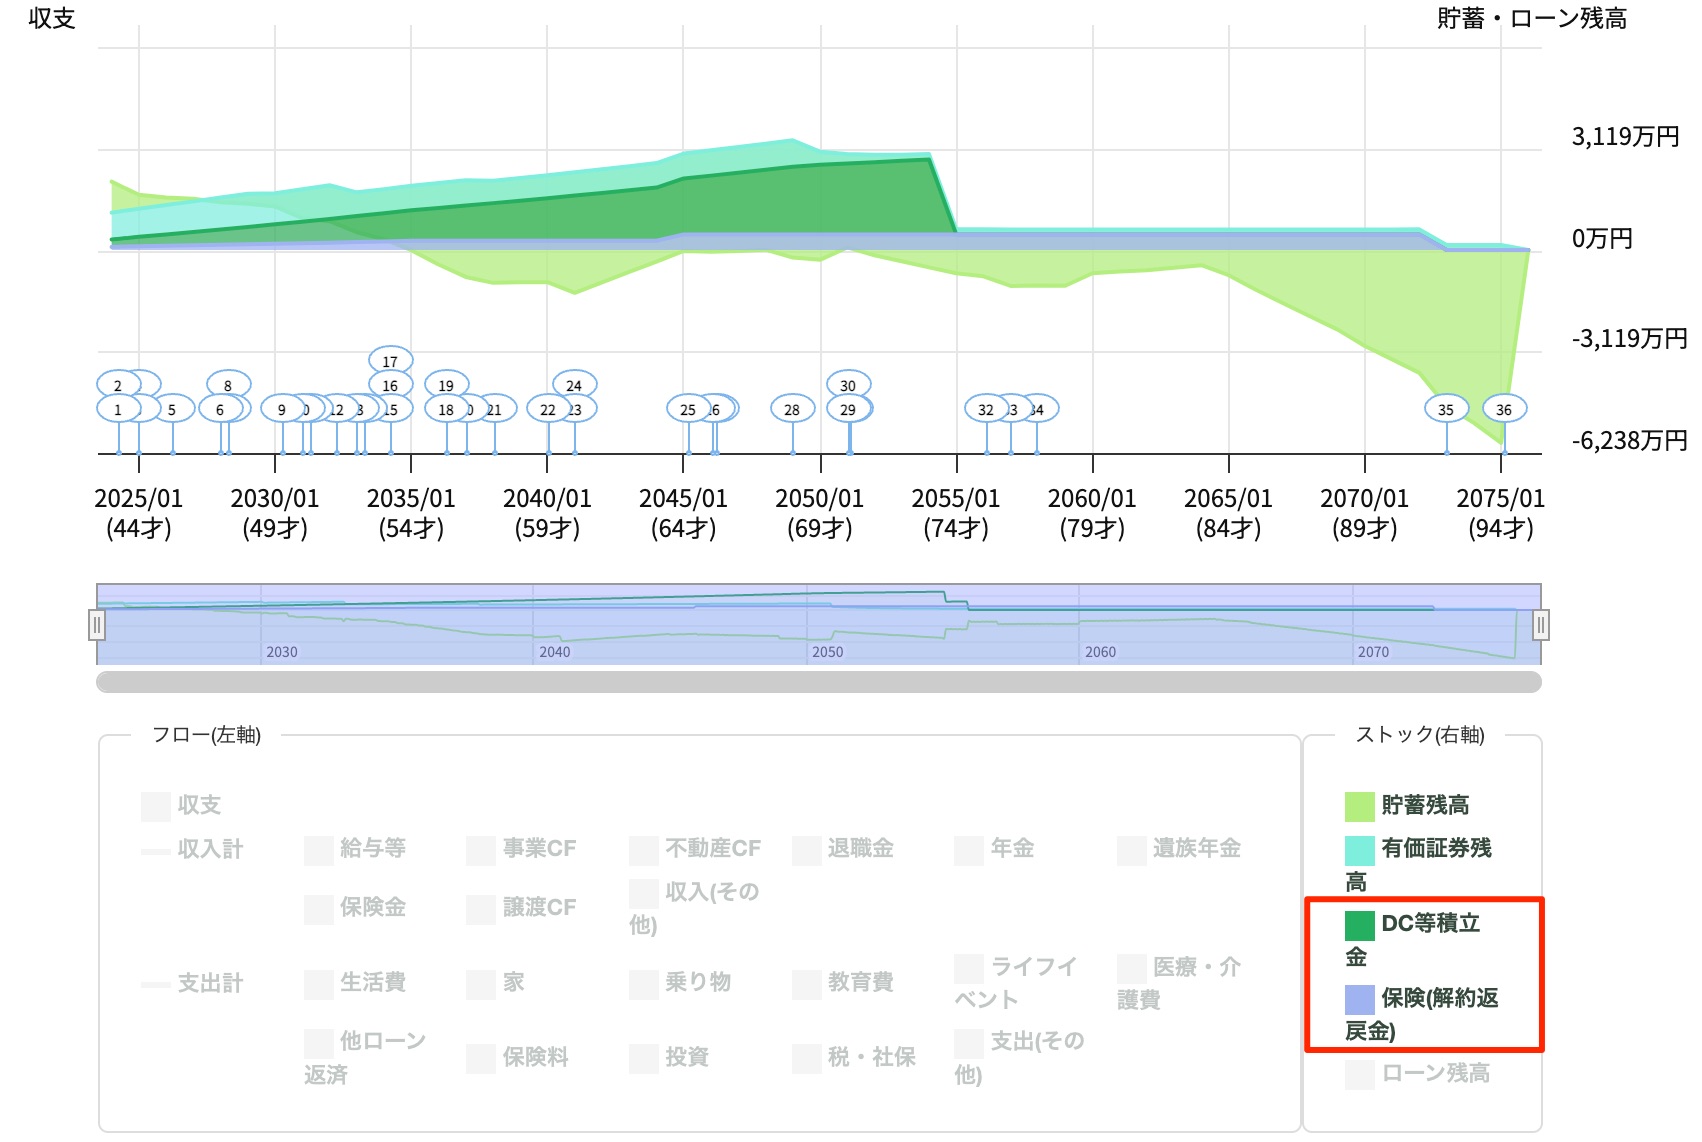
Task: Select event marker 5
Action: [173, 409]
